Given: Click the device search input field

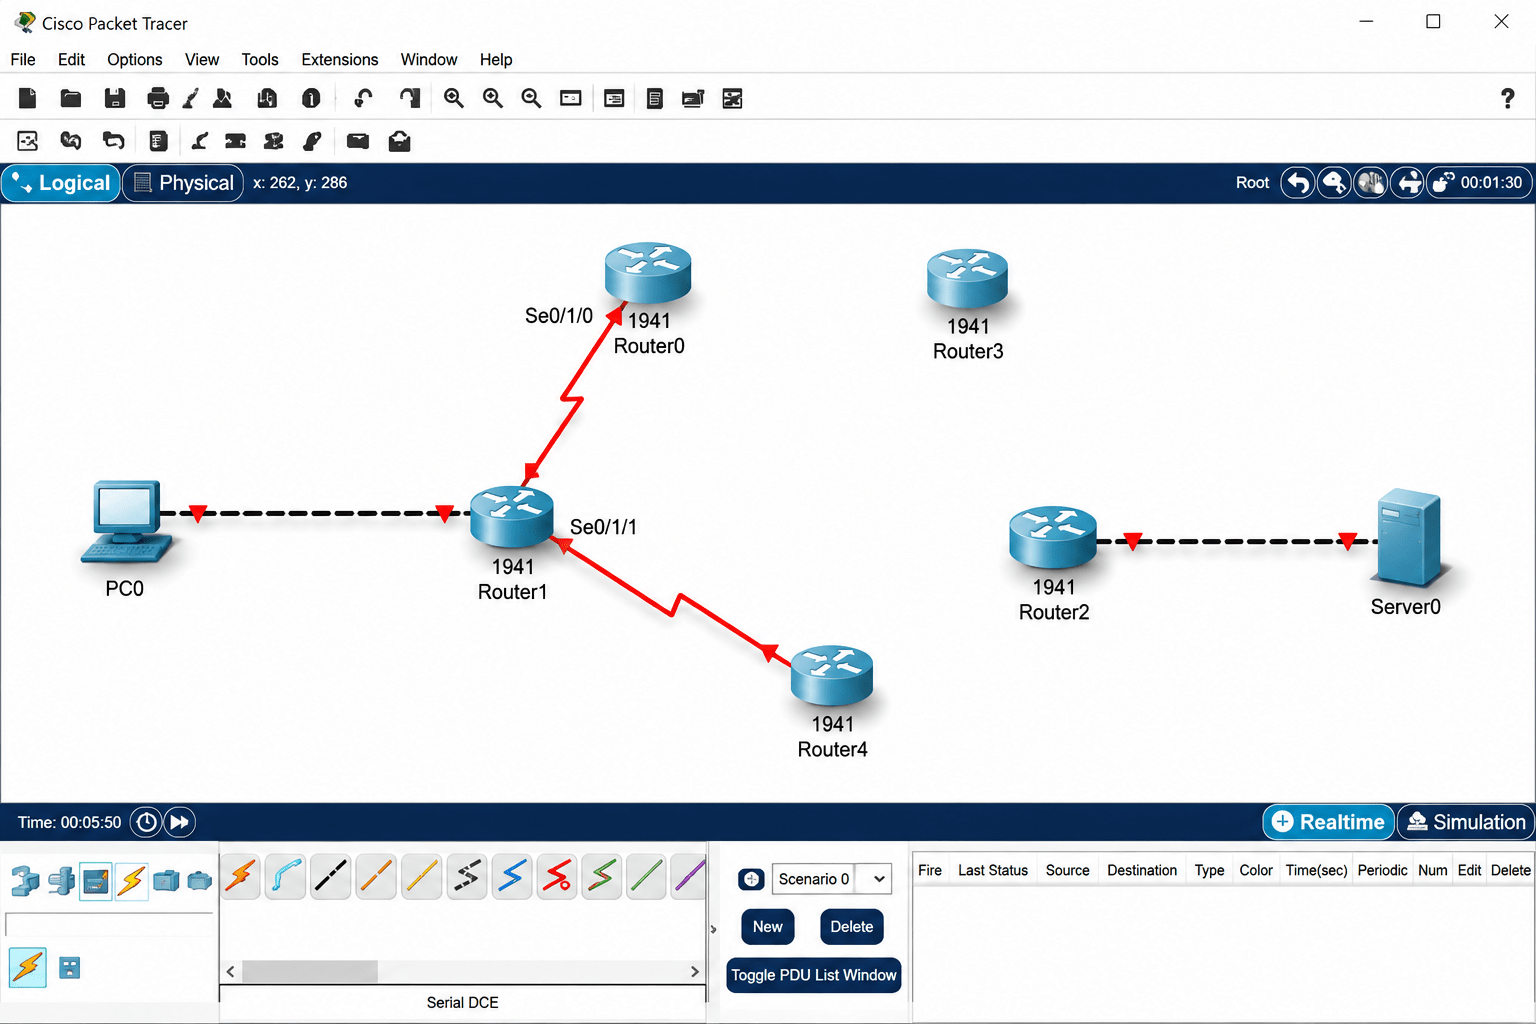Looking at the screenshot, I should pyautogui.click(x=109, y=925).
